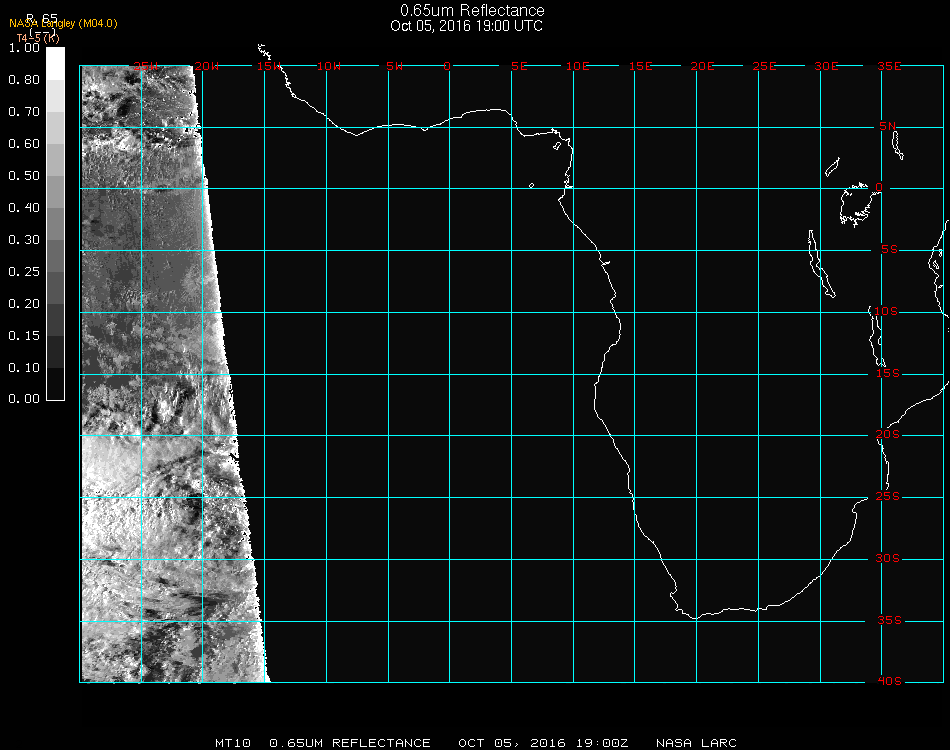Viewport: 950px width, 750px height.
Task: Click the 15W longitude label
Action: click(269, 66)
